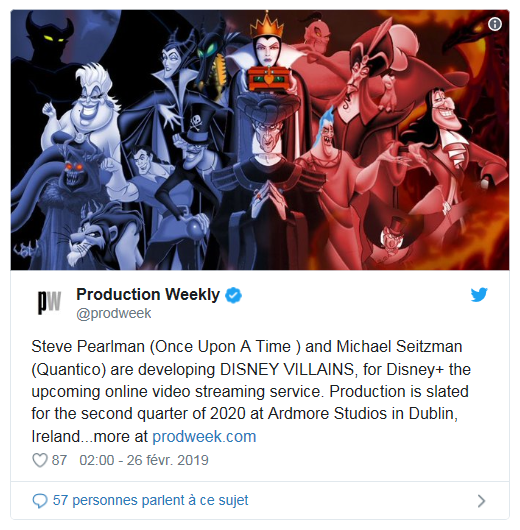Expand conversation with the right chevron
This screenshot has width=520, height=530.
481,501
